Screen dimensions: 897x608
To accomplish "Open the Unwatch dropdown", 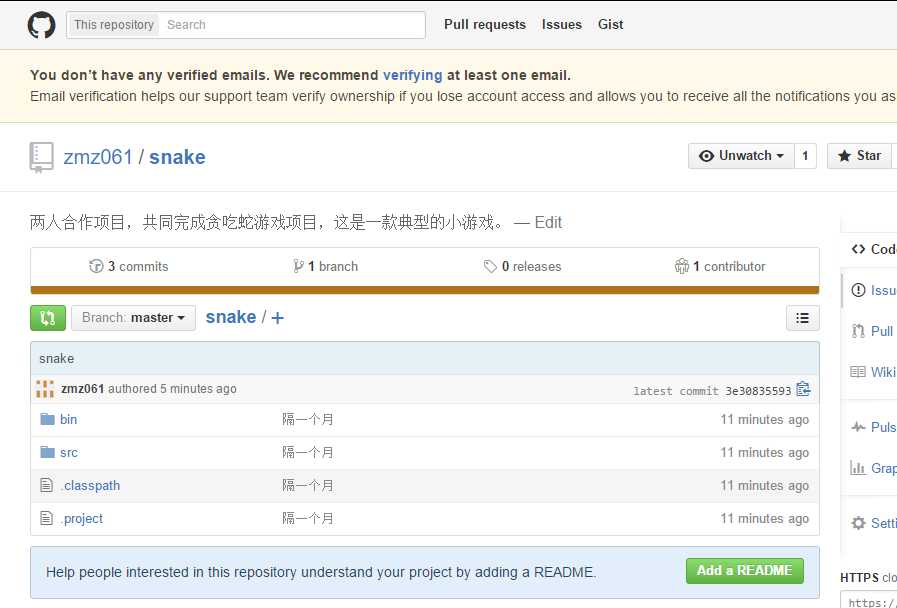I will point(741,156).
